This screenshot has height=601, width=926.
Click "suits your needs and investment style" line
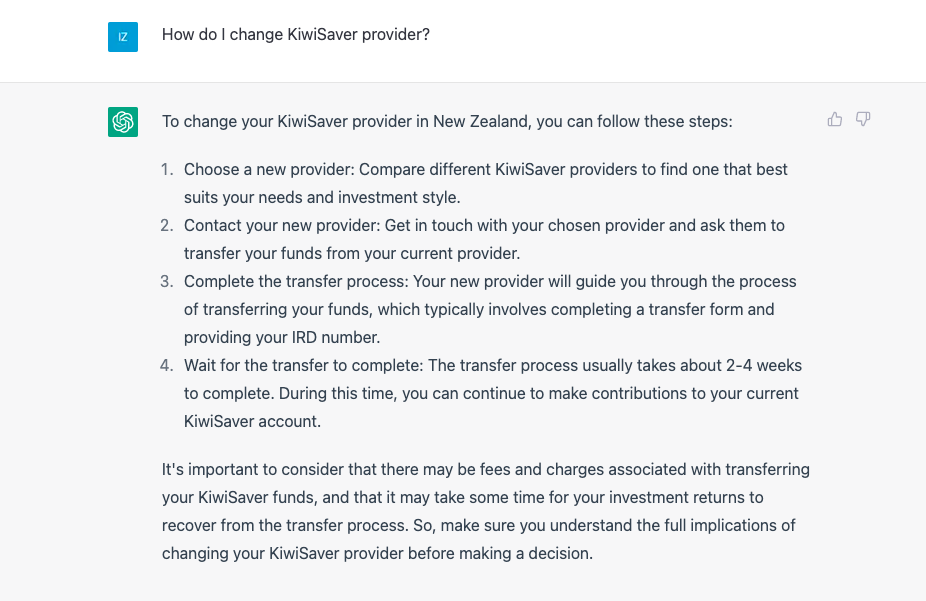click(x=322, y=197)
